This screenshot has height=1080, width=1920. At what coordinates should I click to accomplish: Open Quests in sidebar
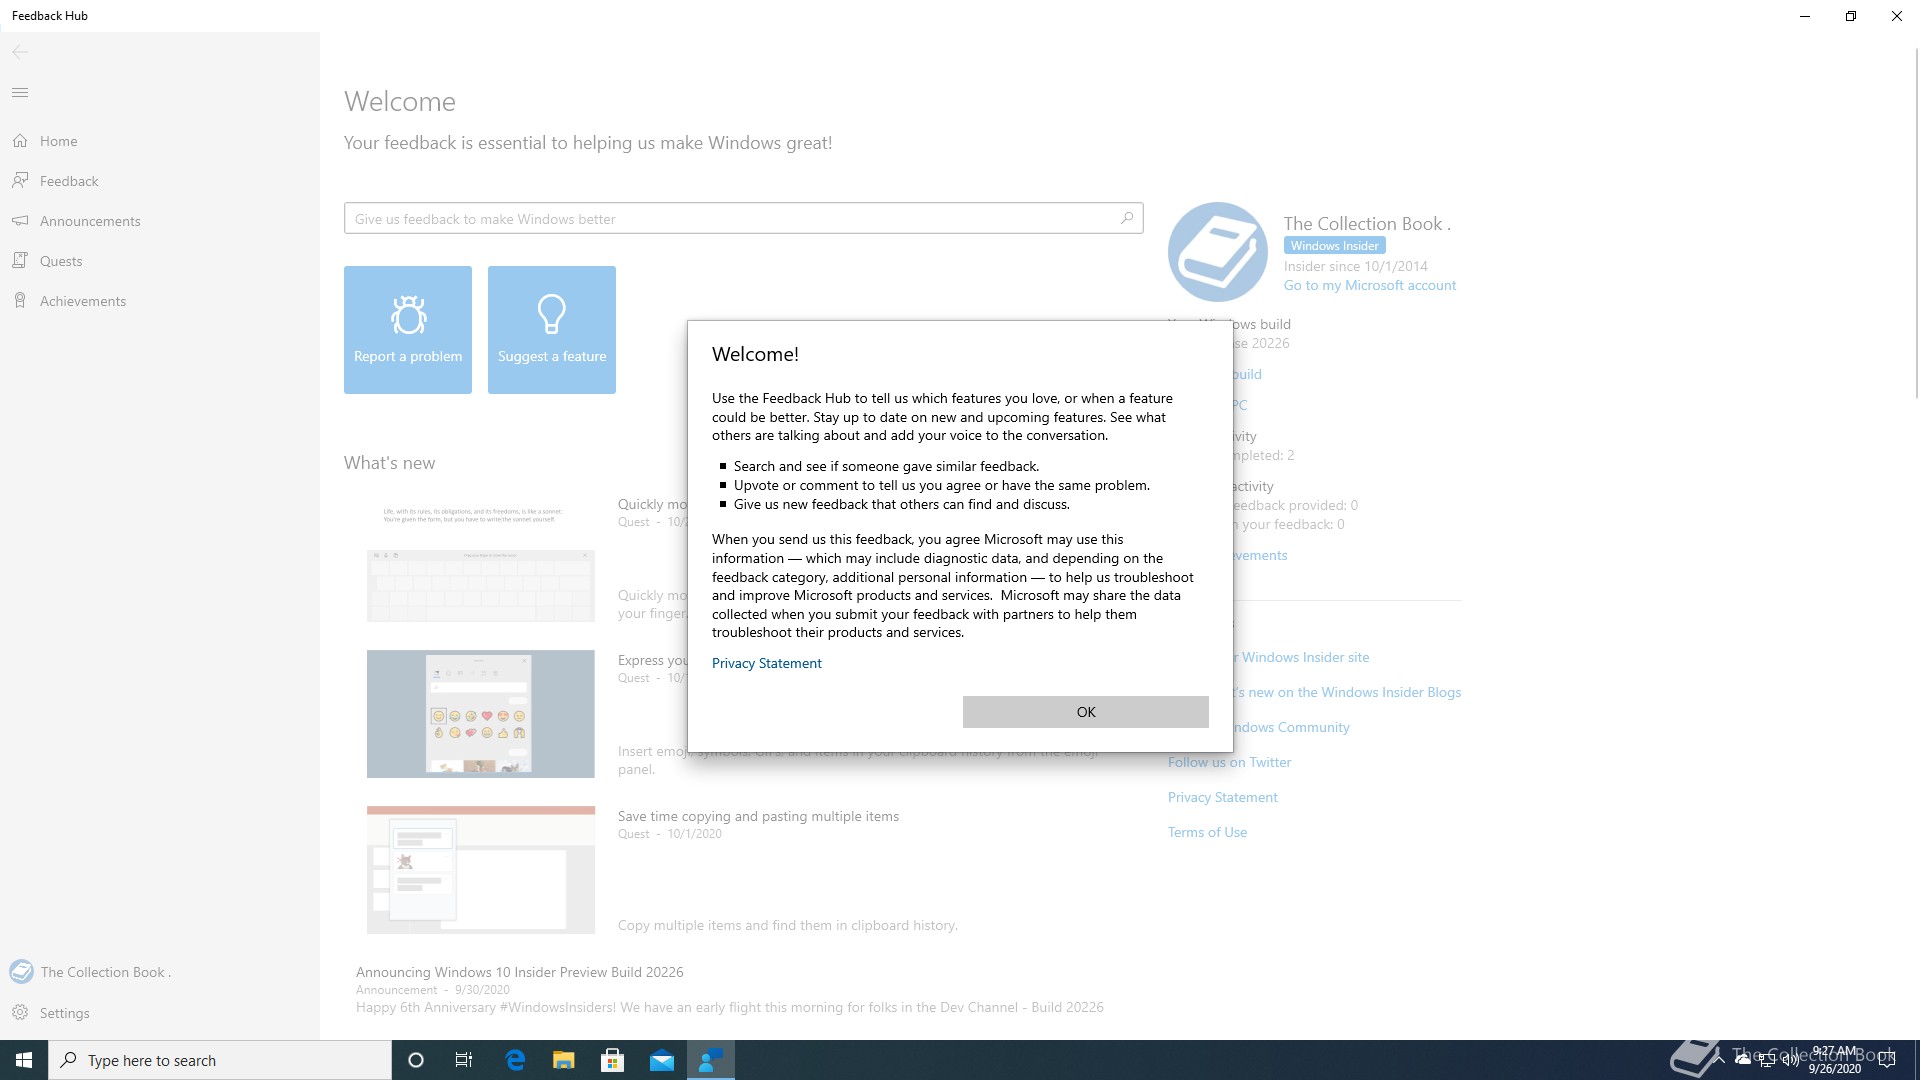(x=160, y=261)
